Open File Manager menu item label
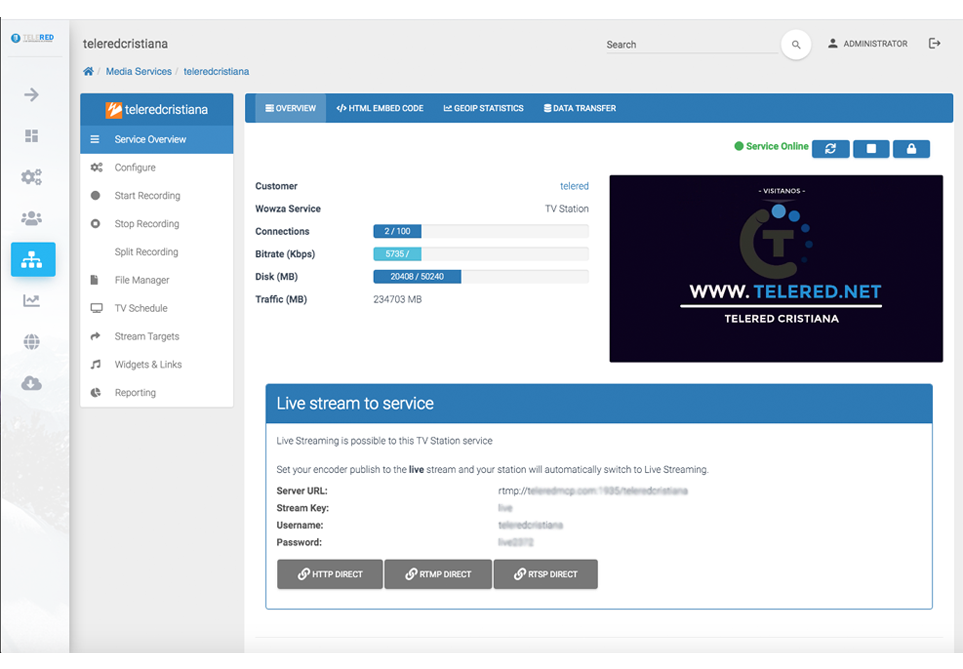This screenshot has width=963, height=669. [142, 280]
